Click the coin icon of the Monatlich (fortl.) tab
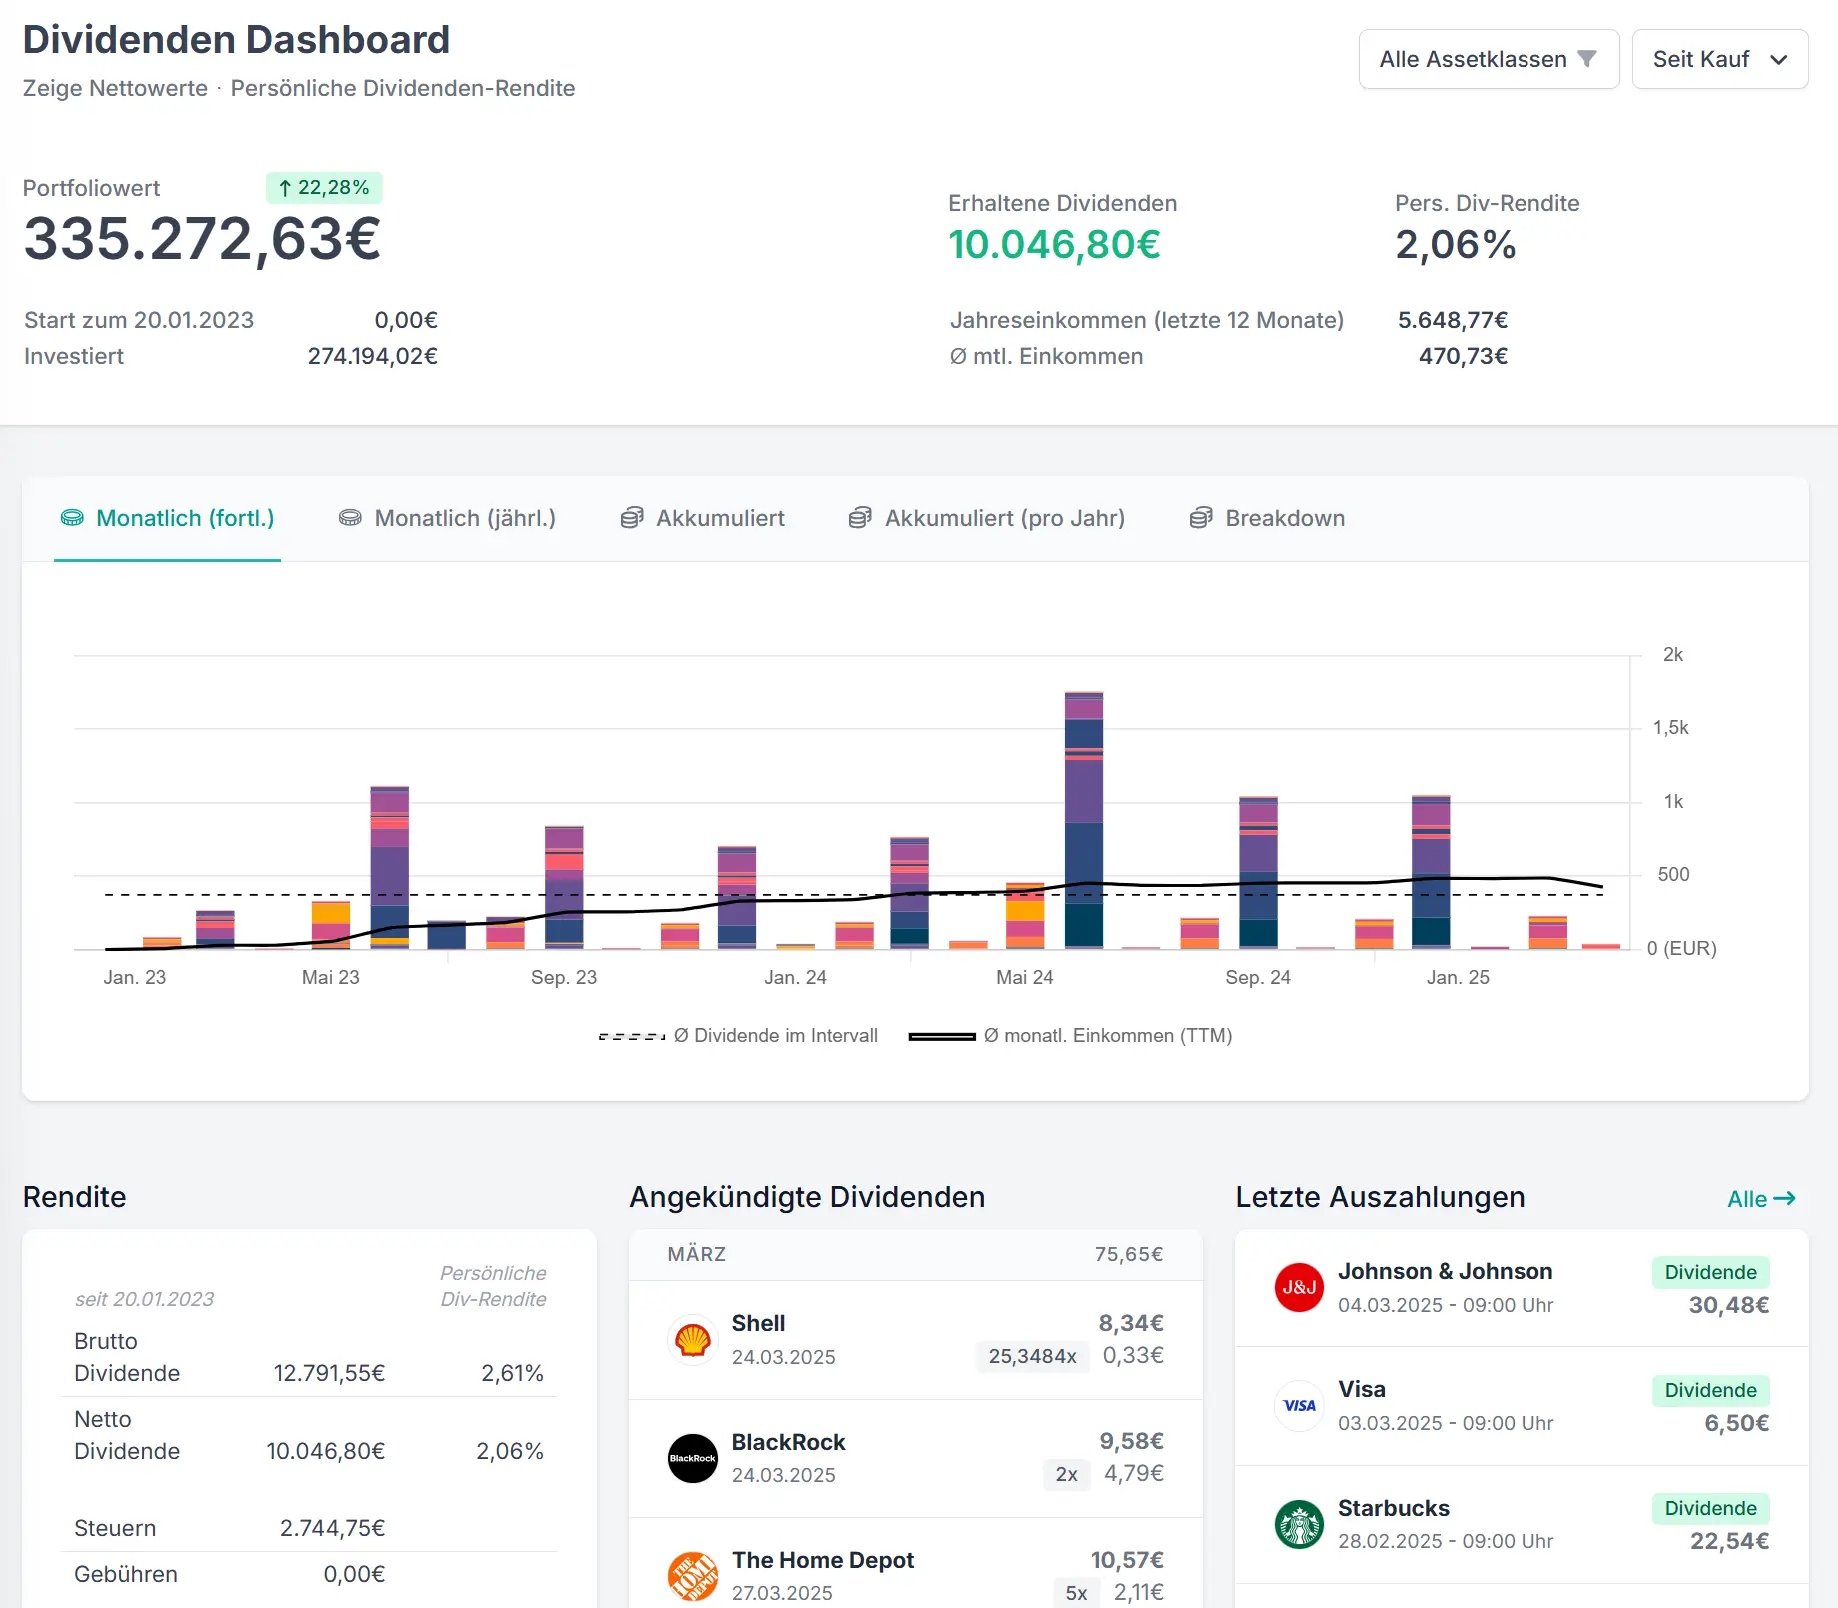1838x1608 pixels. click(72, 518)
